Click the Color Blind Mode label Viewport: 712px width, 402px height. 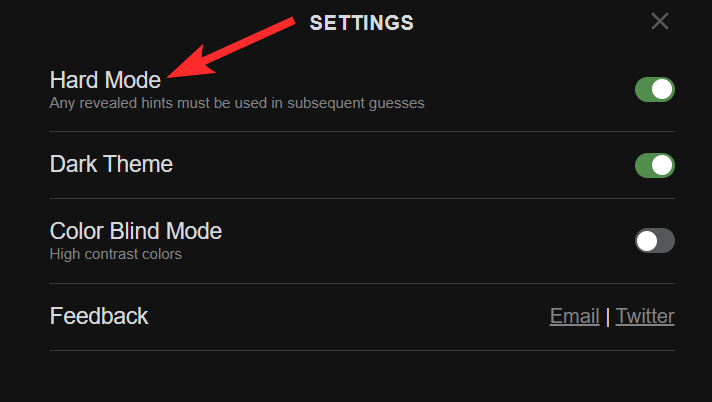pos(135,231)
